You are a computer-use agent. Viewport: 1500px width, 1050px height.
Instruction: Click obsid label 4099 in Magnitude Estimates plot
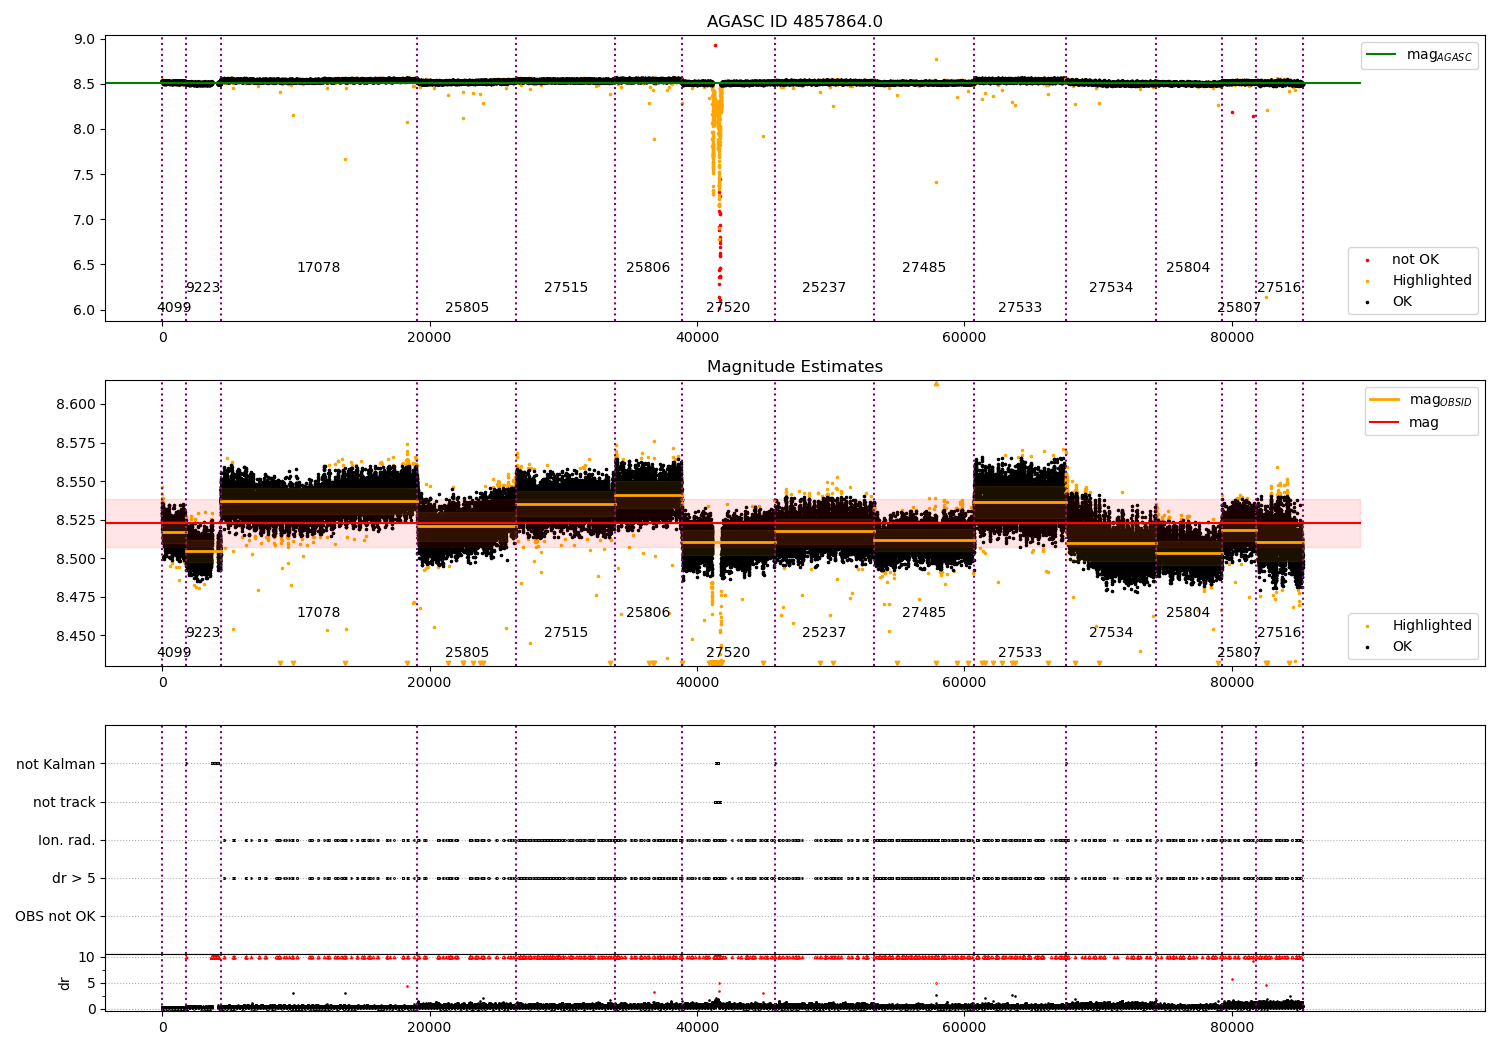pos(174,652)
